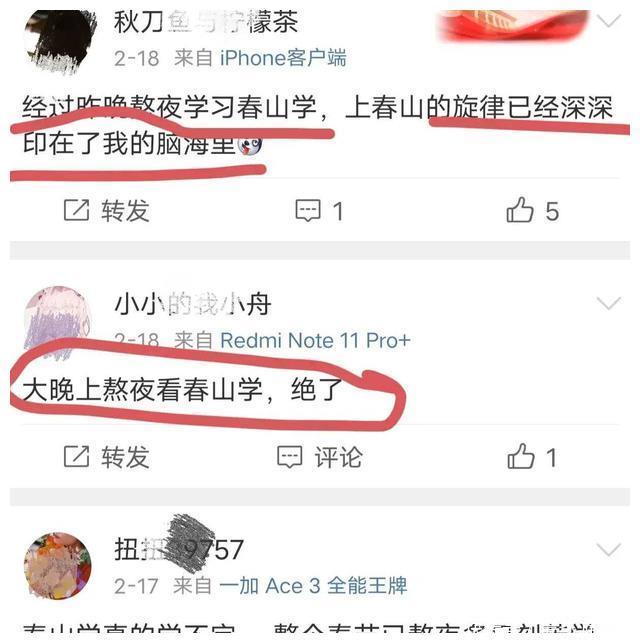Tap the red badge image on first post
640x643 pixels.
(513, 25)
